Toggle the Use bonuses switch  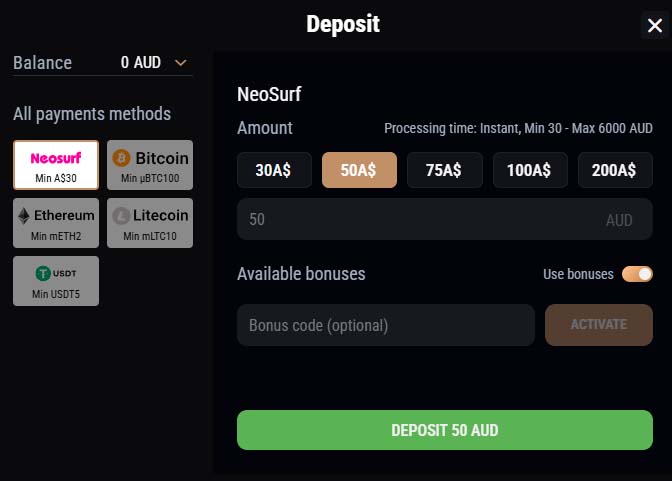(x=637, y=274)
